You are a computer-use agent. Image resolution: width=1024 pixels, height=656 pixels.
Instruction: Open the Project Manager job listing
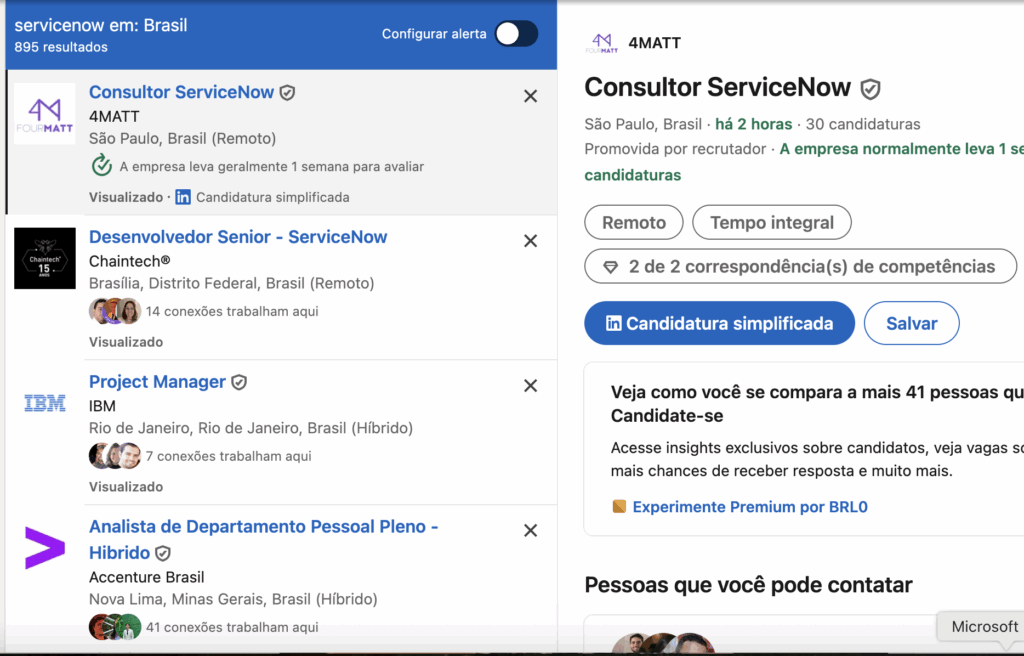pos(157,382)
